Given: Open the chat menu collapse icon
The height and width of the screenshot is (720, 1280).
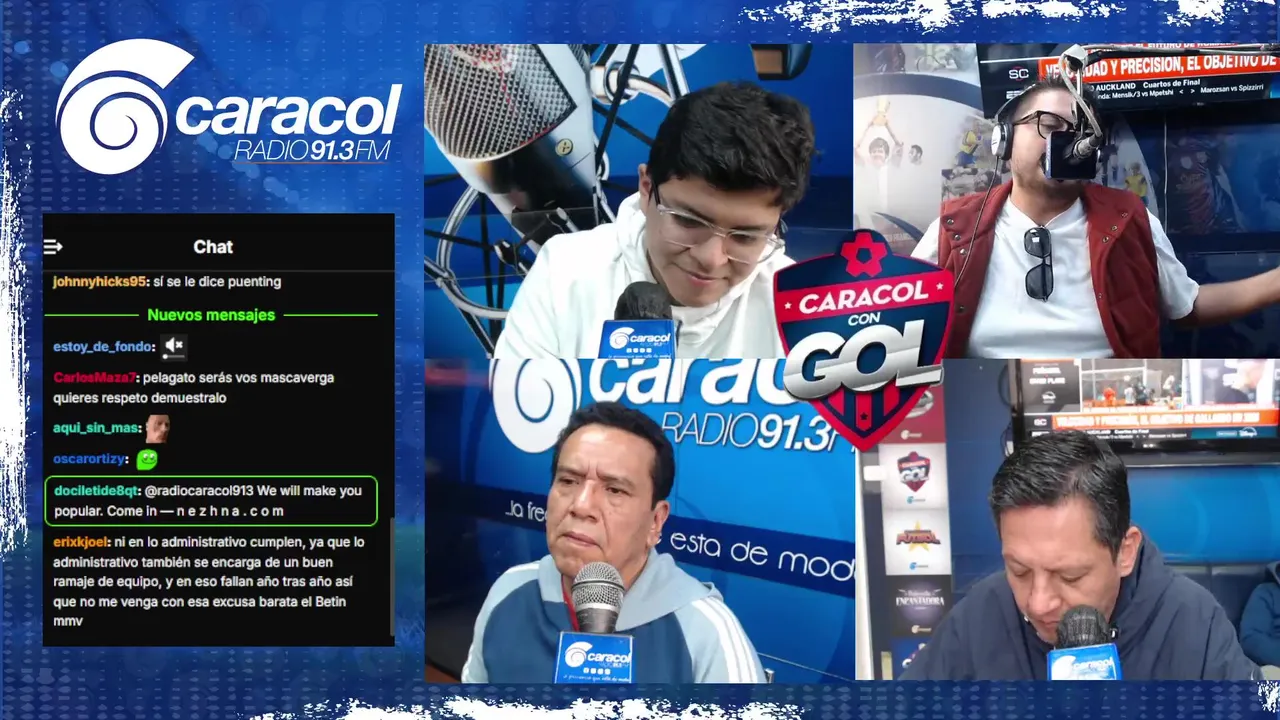Looking at the screenshot, I should (53, 247).
